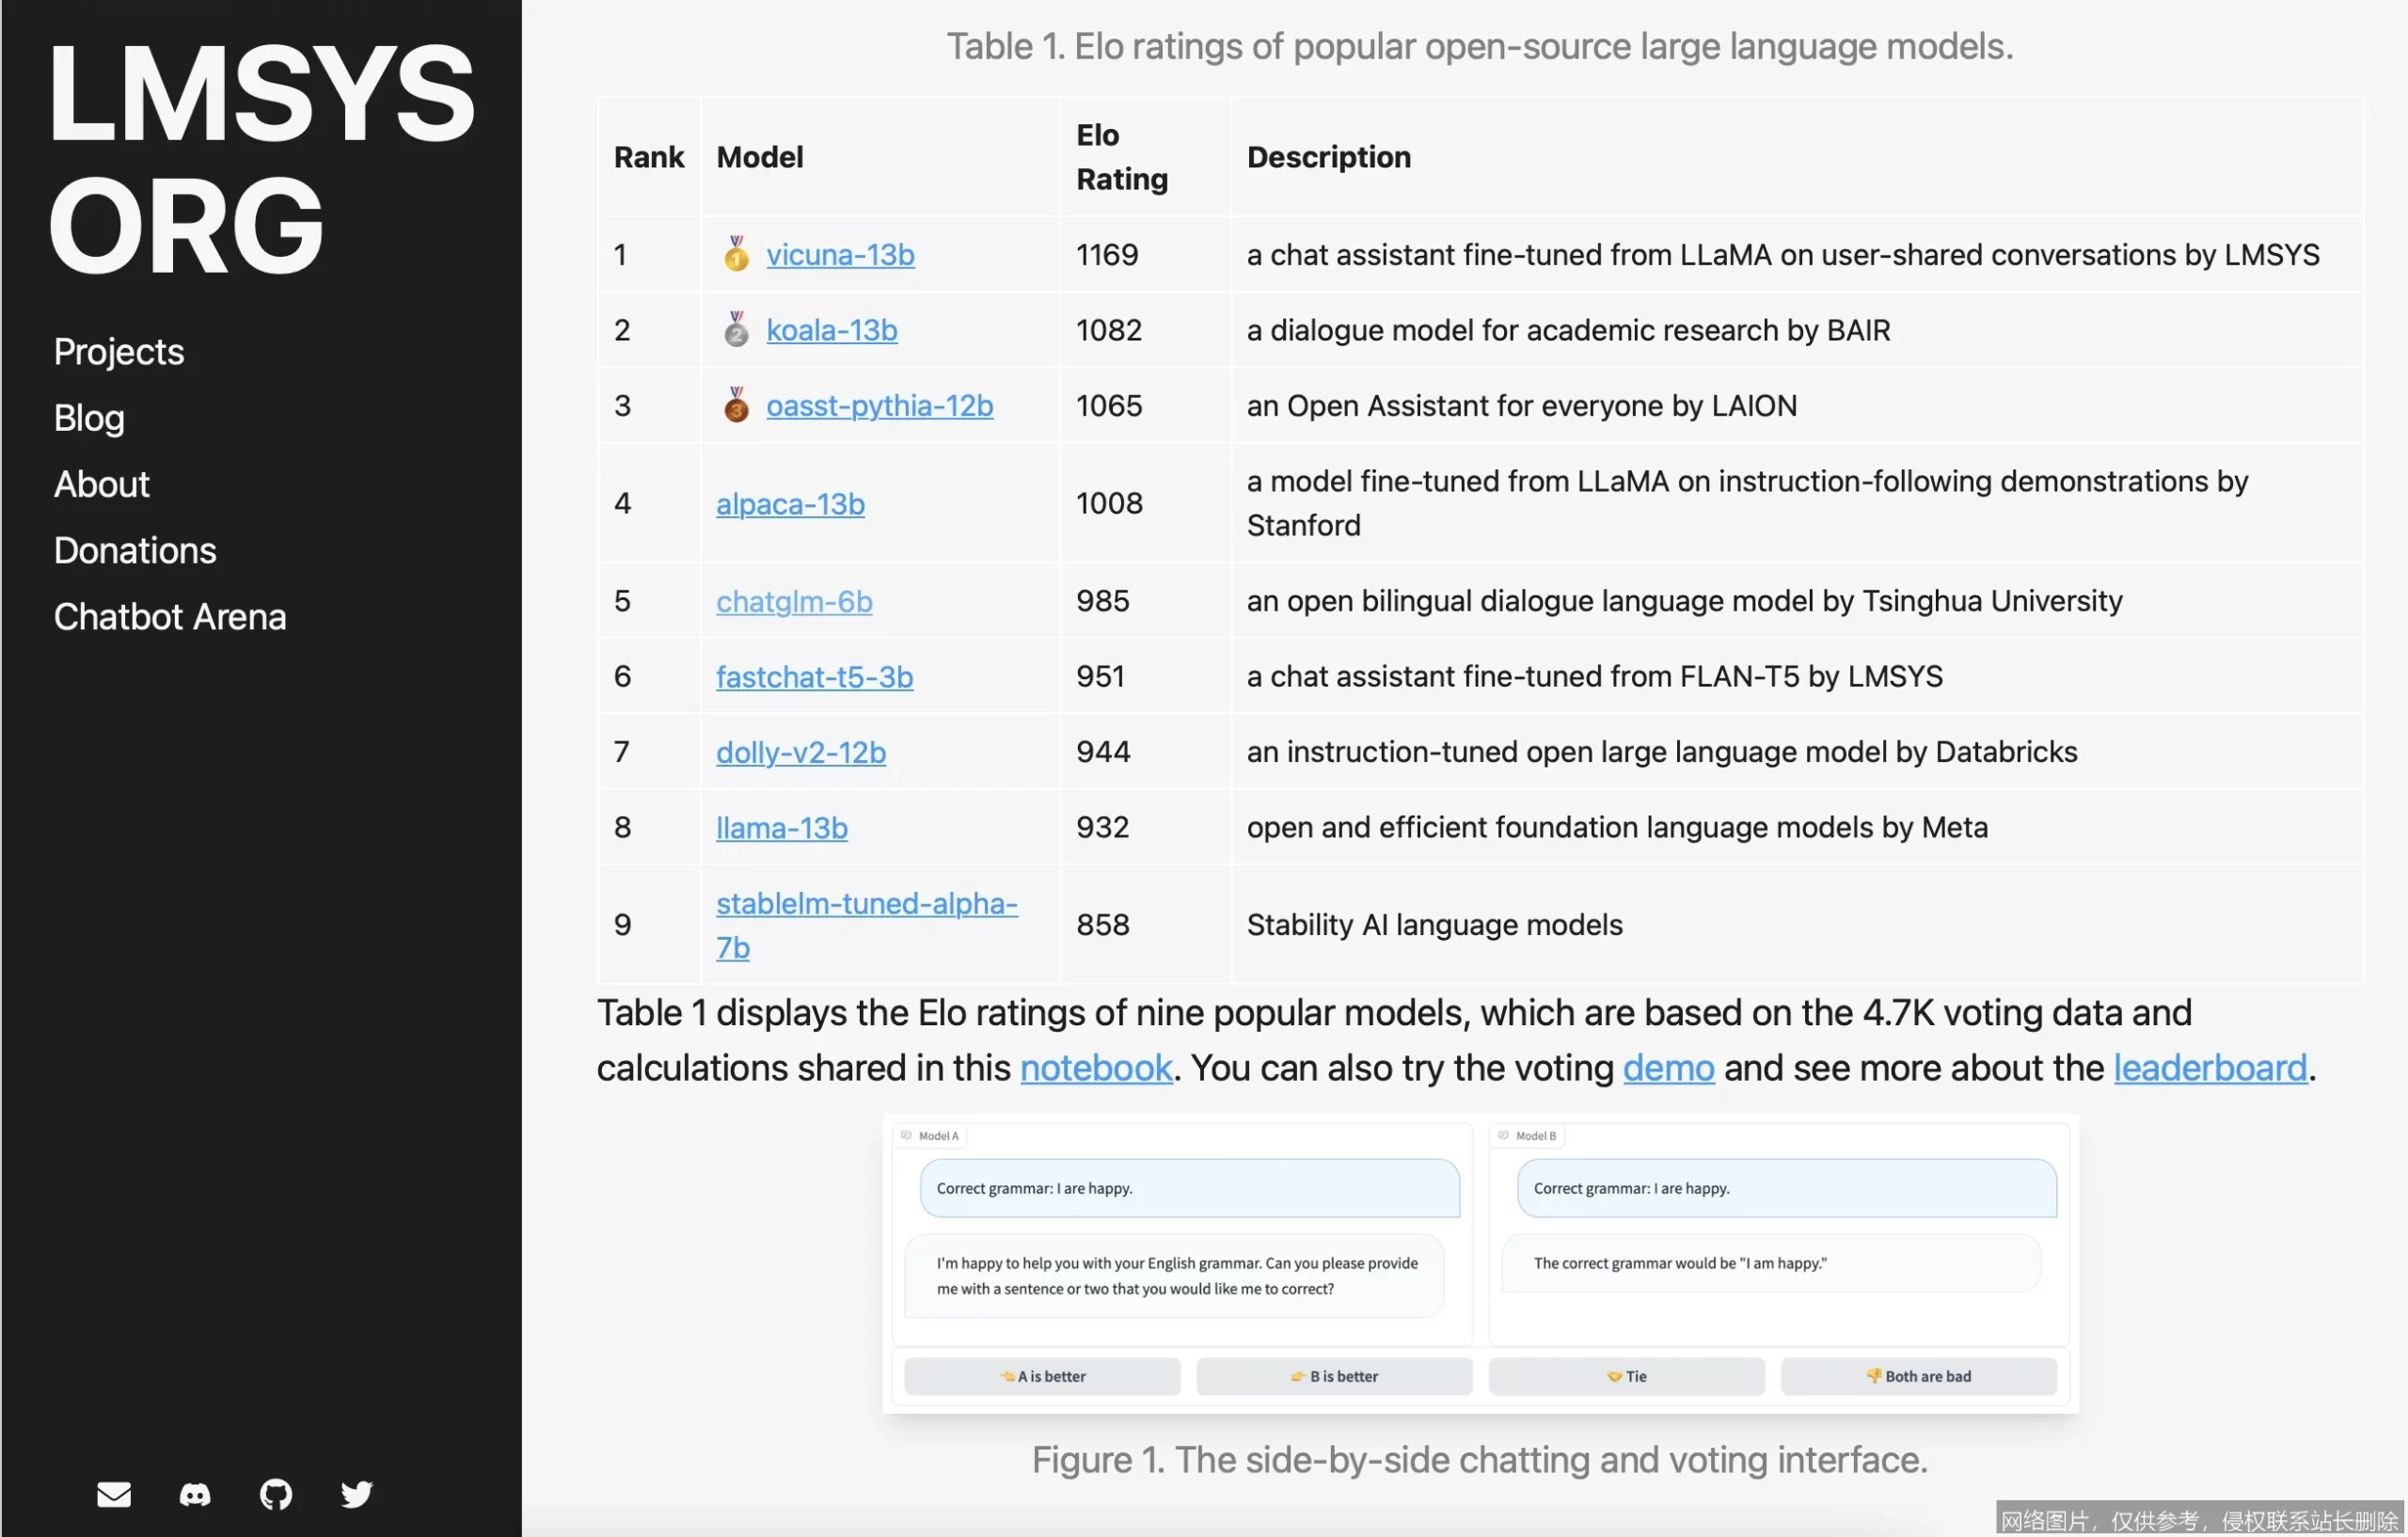Click the bronze medal icon beside oasst-pythia-12b
2408x1537 pixels.
pos(736,406)
